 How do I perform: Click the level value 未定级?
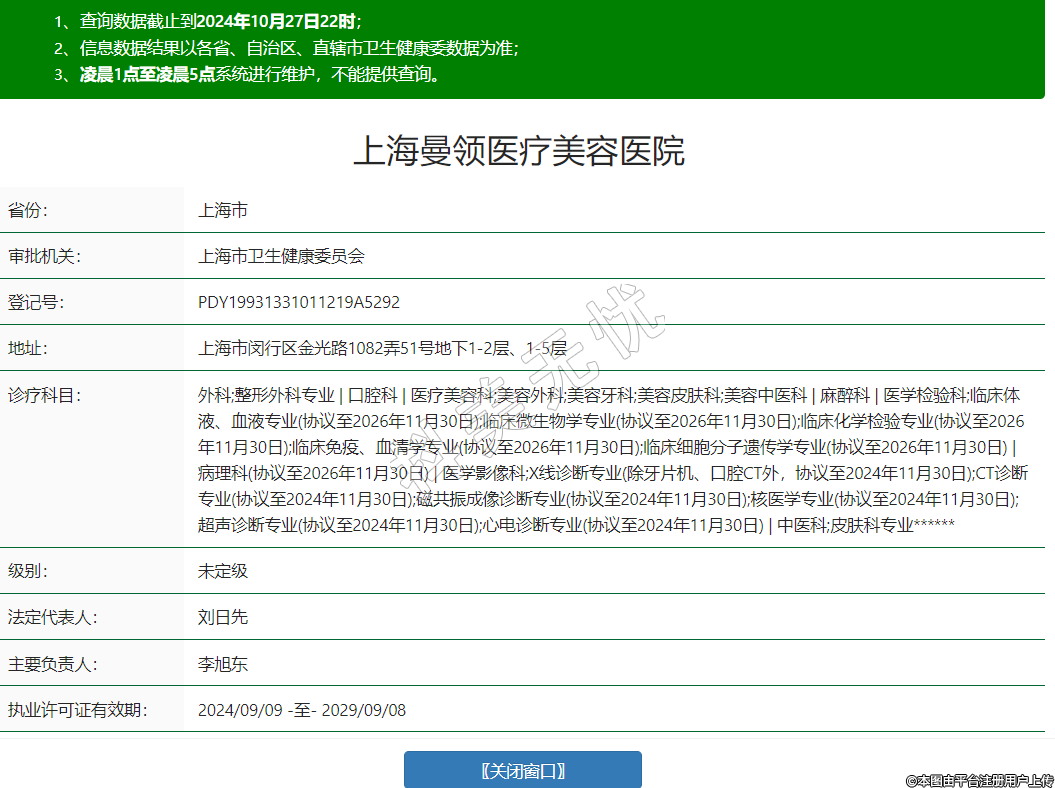click(222, 571)
